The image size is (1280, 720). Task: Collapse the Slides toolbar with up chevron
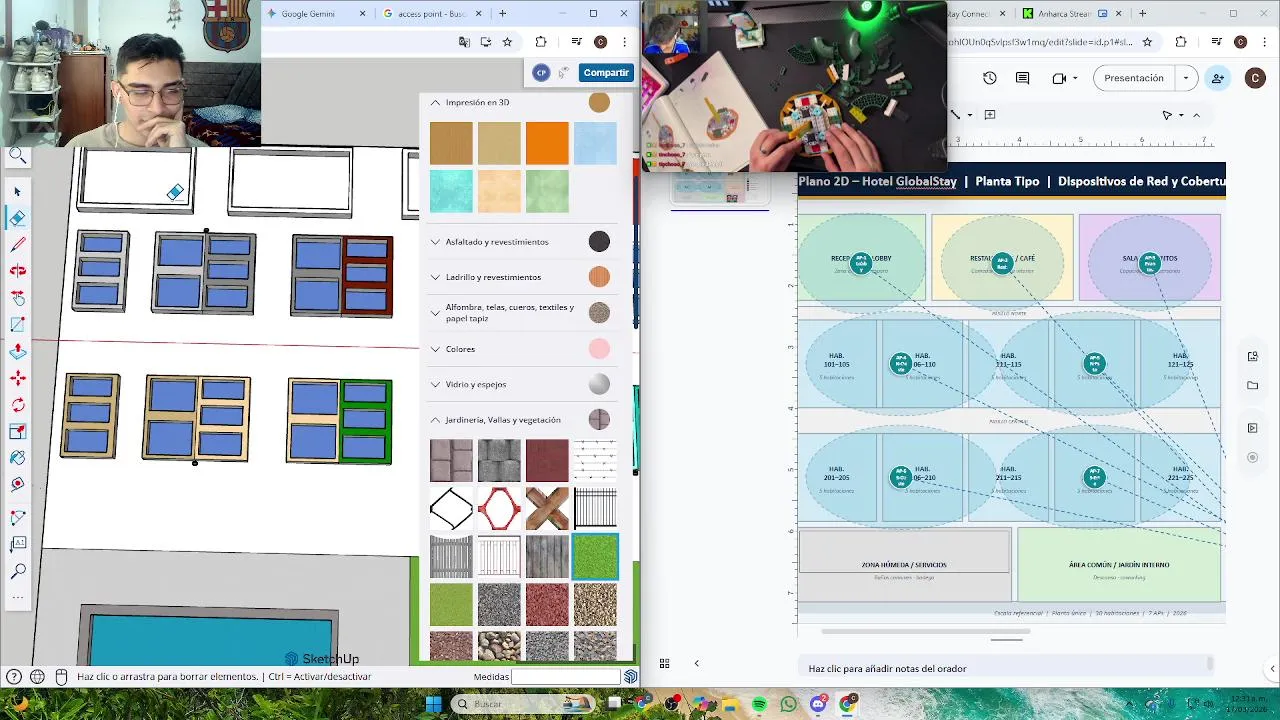click(1196, 115)
